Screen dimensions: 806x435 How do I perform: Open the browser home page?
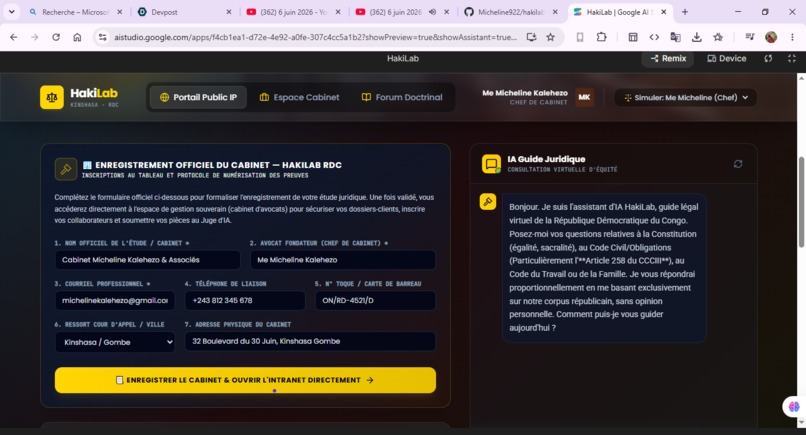pyautogui.click(x=77, y=37)
